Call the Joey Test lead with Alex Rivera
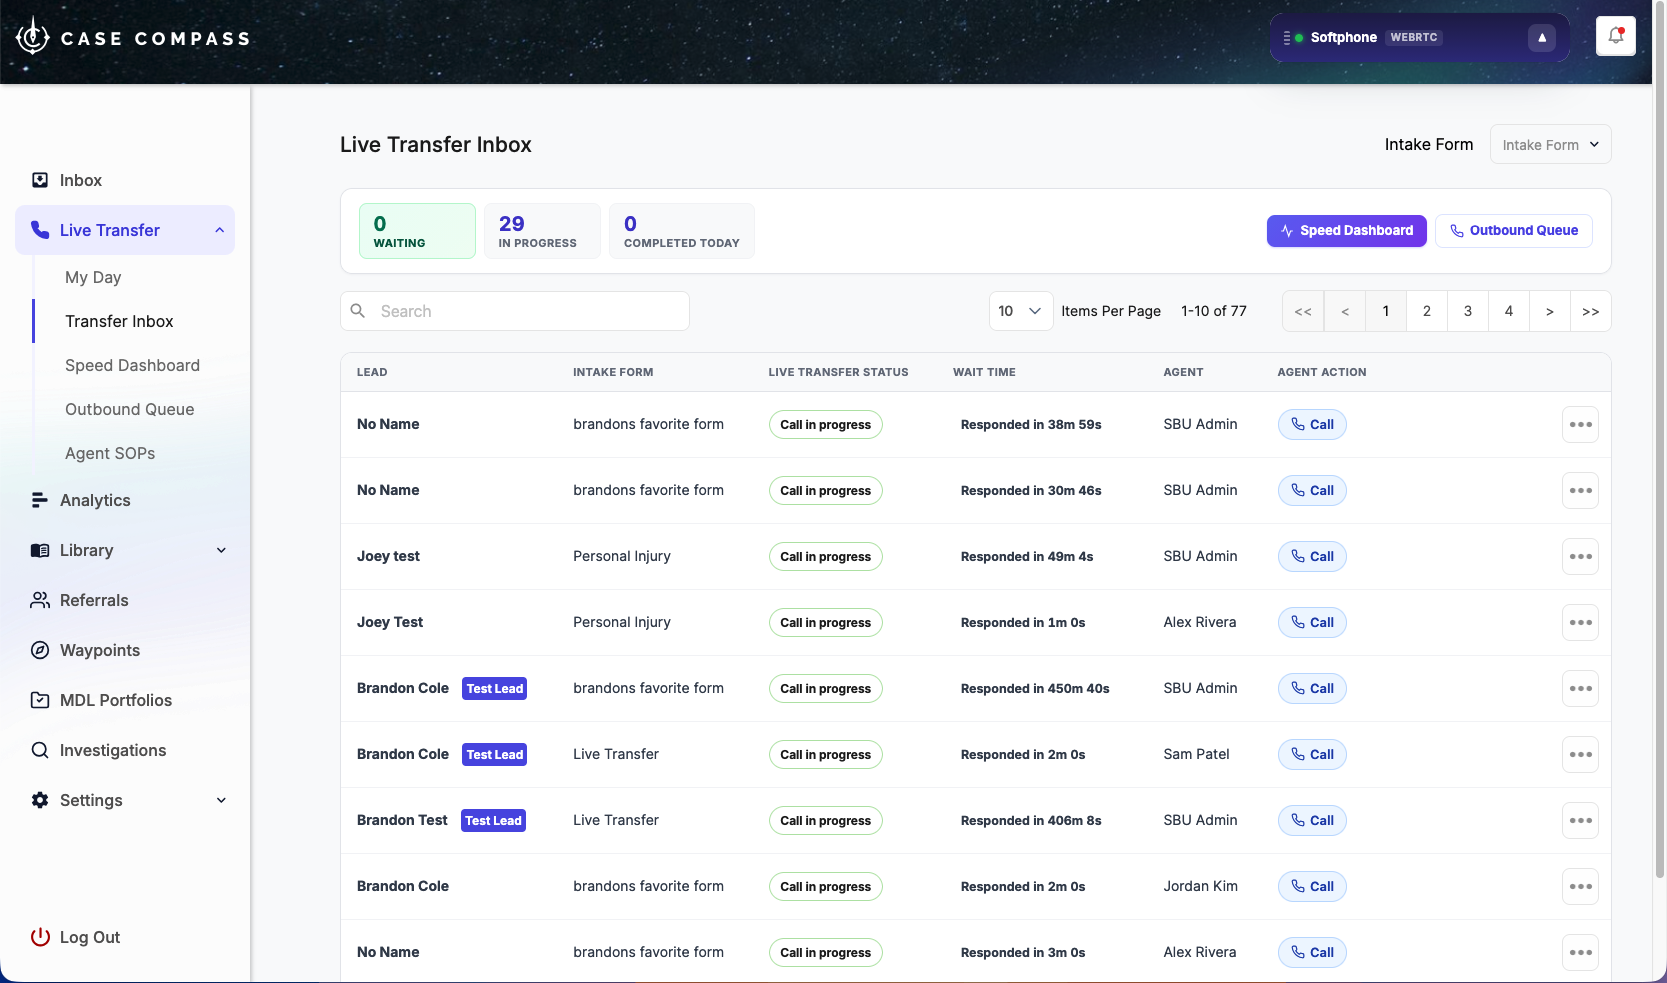This screenshot has width=1667, height=983. click(1312, 622)
